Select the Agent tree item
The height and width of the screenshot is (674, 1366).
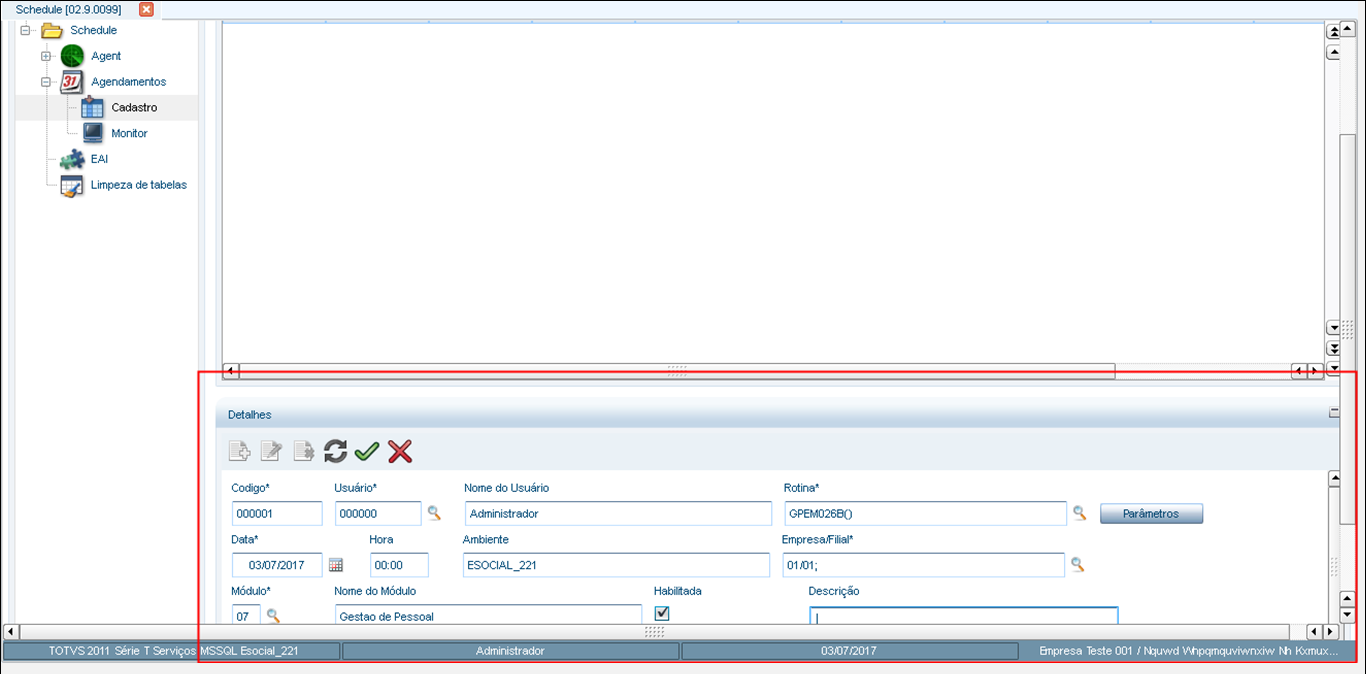106,56
